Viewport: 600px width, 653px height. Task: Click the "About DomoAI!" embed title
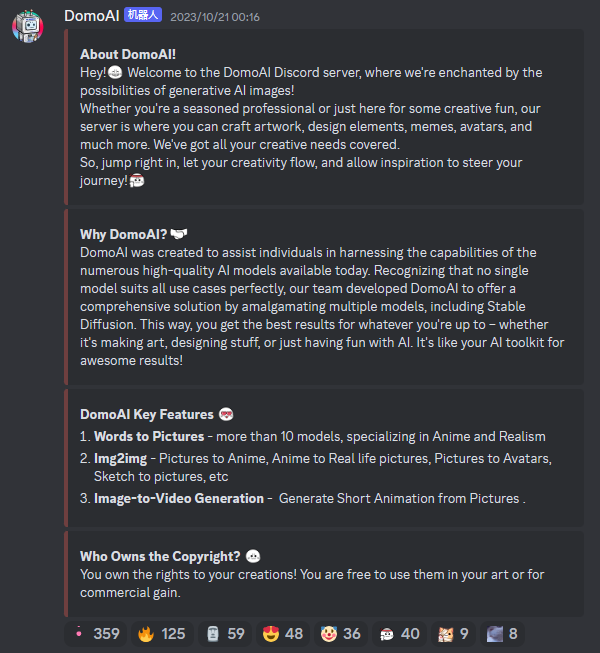point(126,55)
